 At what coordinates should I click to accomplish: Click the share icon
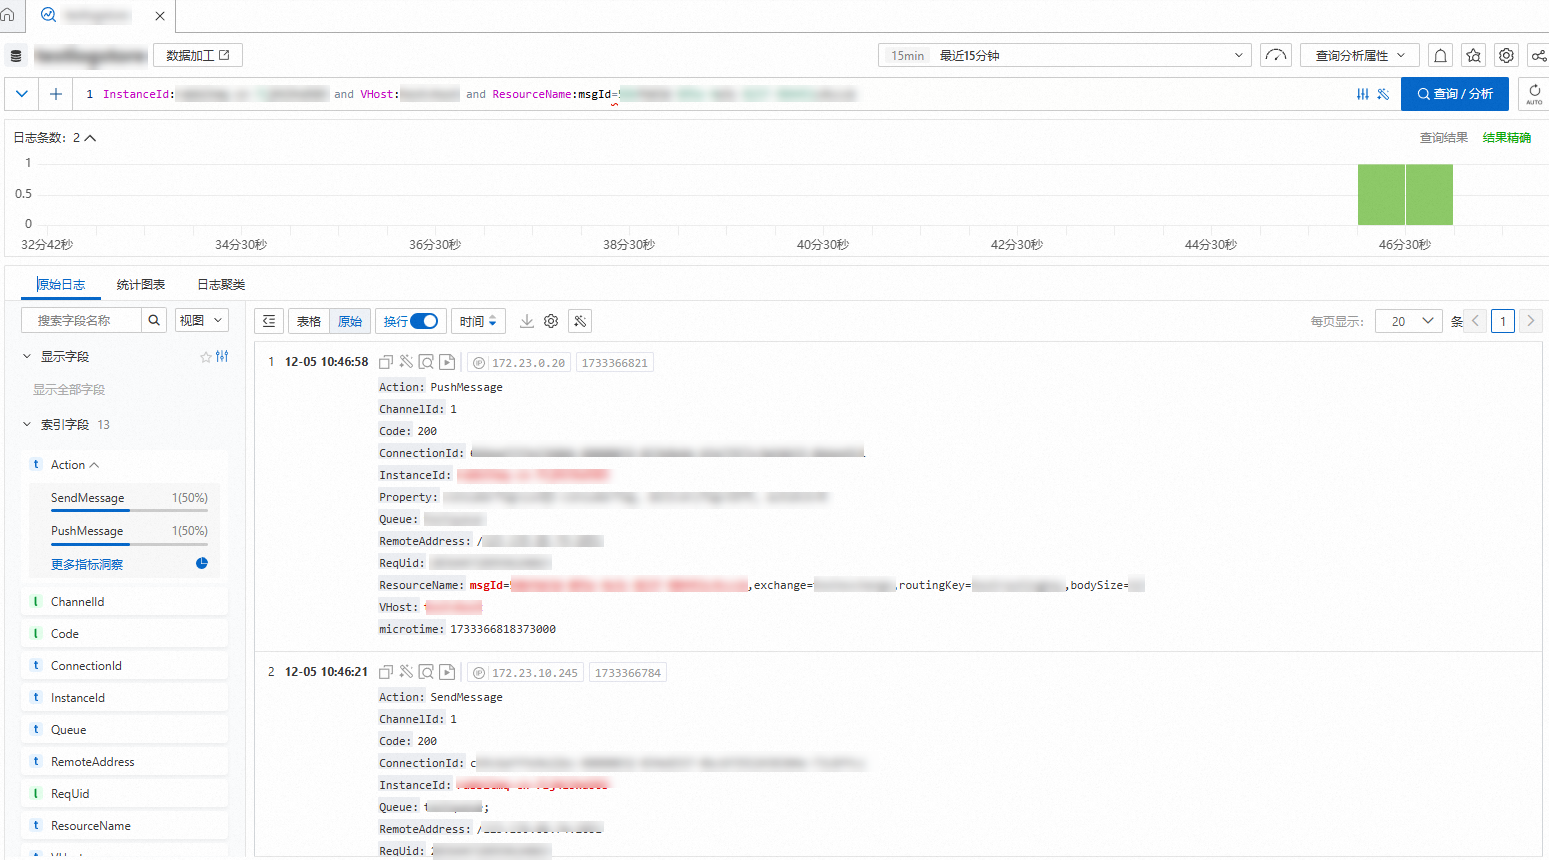point(1540,55)
